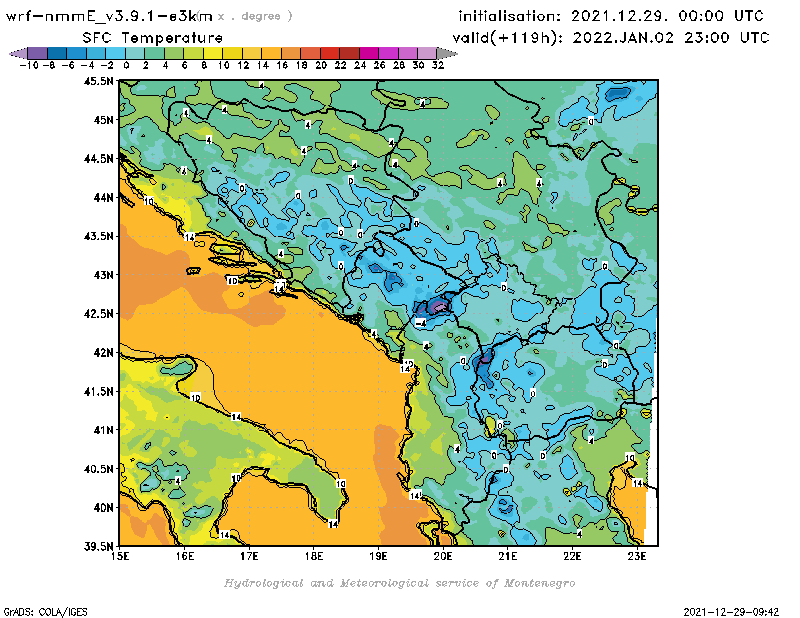Click the SFC Temperature heading
Screen dimensions: 800x618
(x=153, y=38)
